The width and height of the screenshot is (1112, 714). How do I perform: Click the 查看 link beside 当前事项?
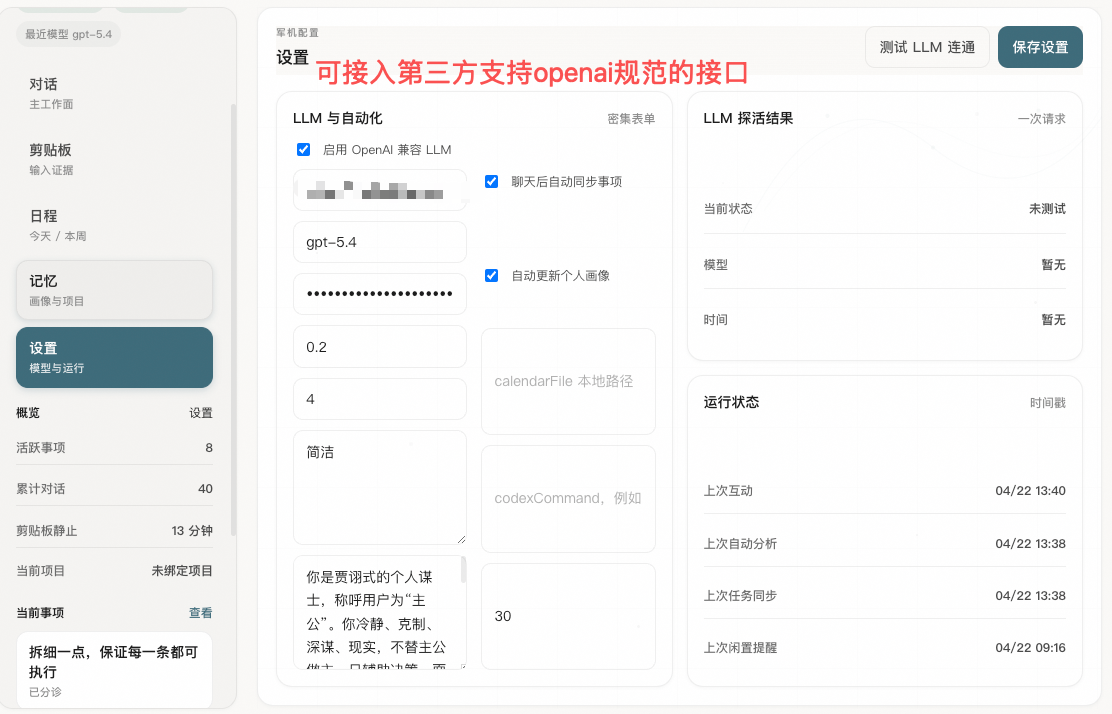click(x=200, y=613)
